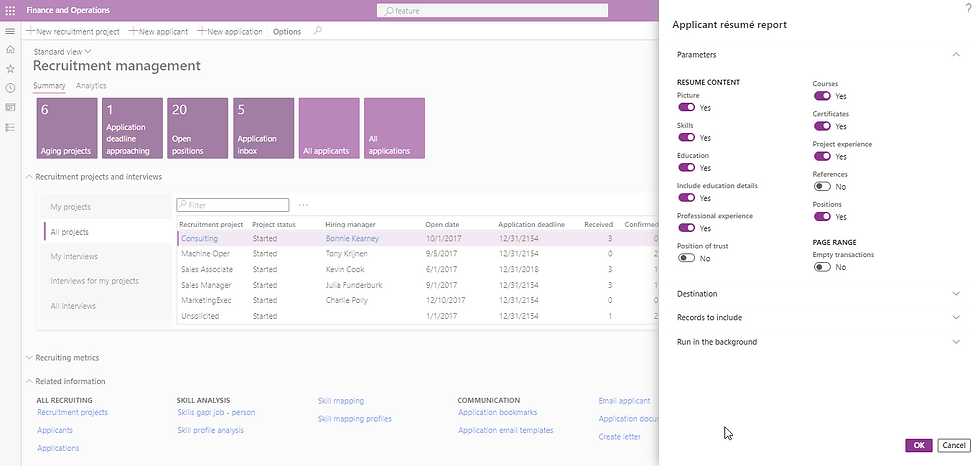Collapse Recruitment projects and interviews section
Screen dimensions: 980x466
(x=94, y=177)
